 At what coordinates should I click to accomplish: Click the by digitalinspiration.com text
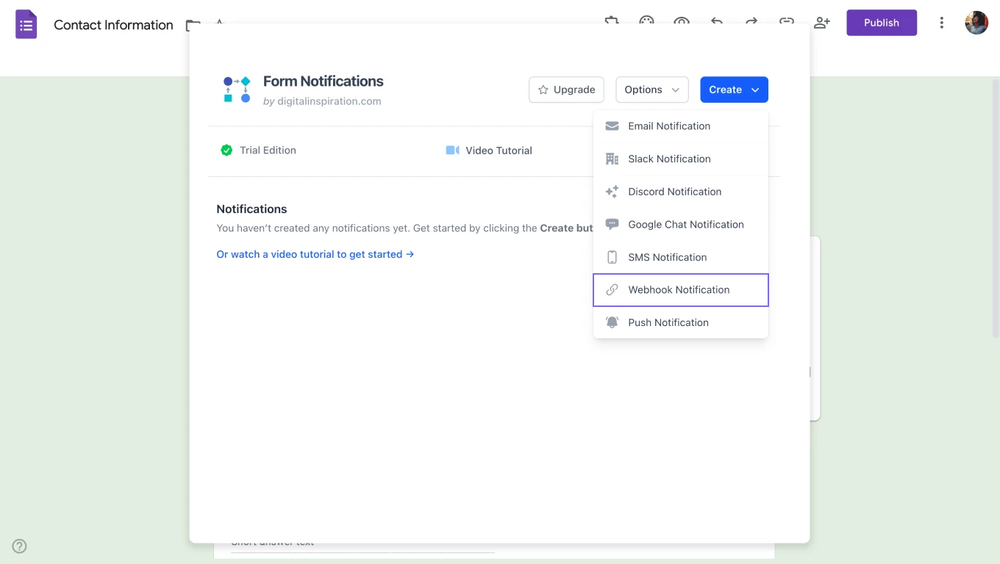322,101
